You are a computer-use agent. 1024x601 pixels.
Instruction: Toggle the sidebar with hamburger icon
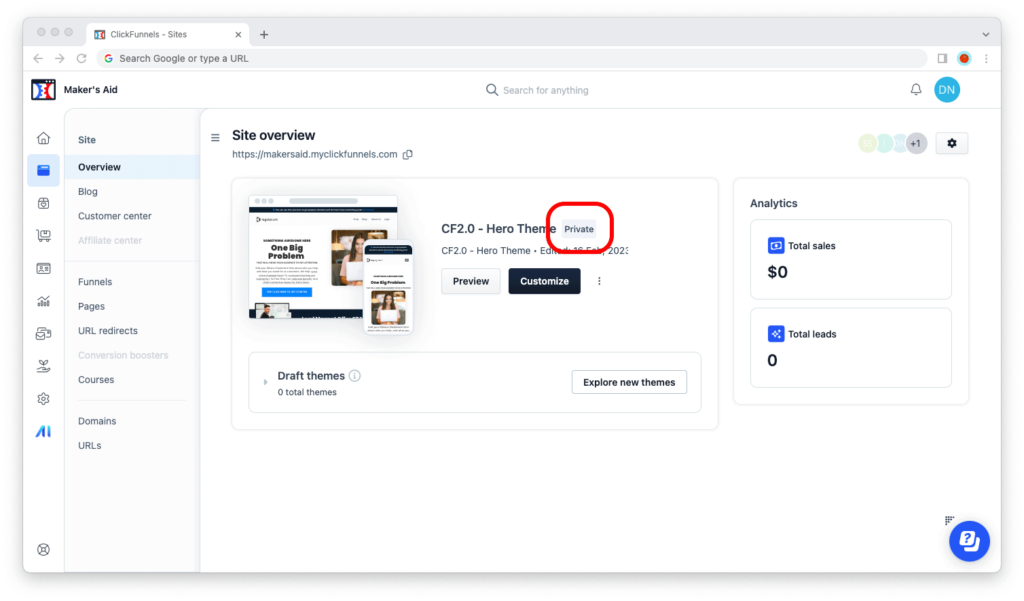coord(215,137)
